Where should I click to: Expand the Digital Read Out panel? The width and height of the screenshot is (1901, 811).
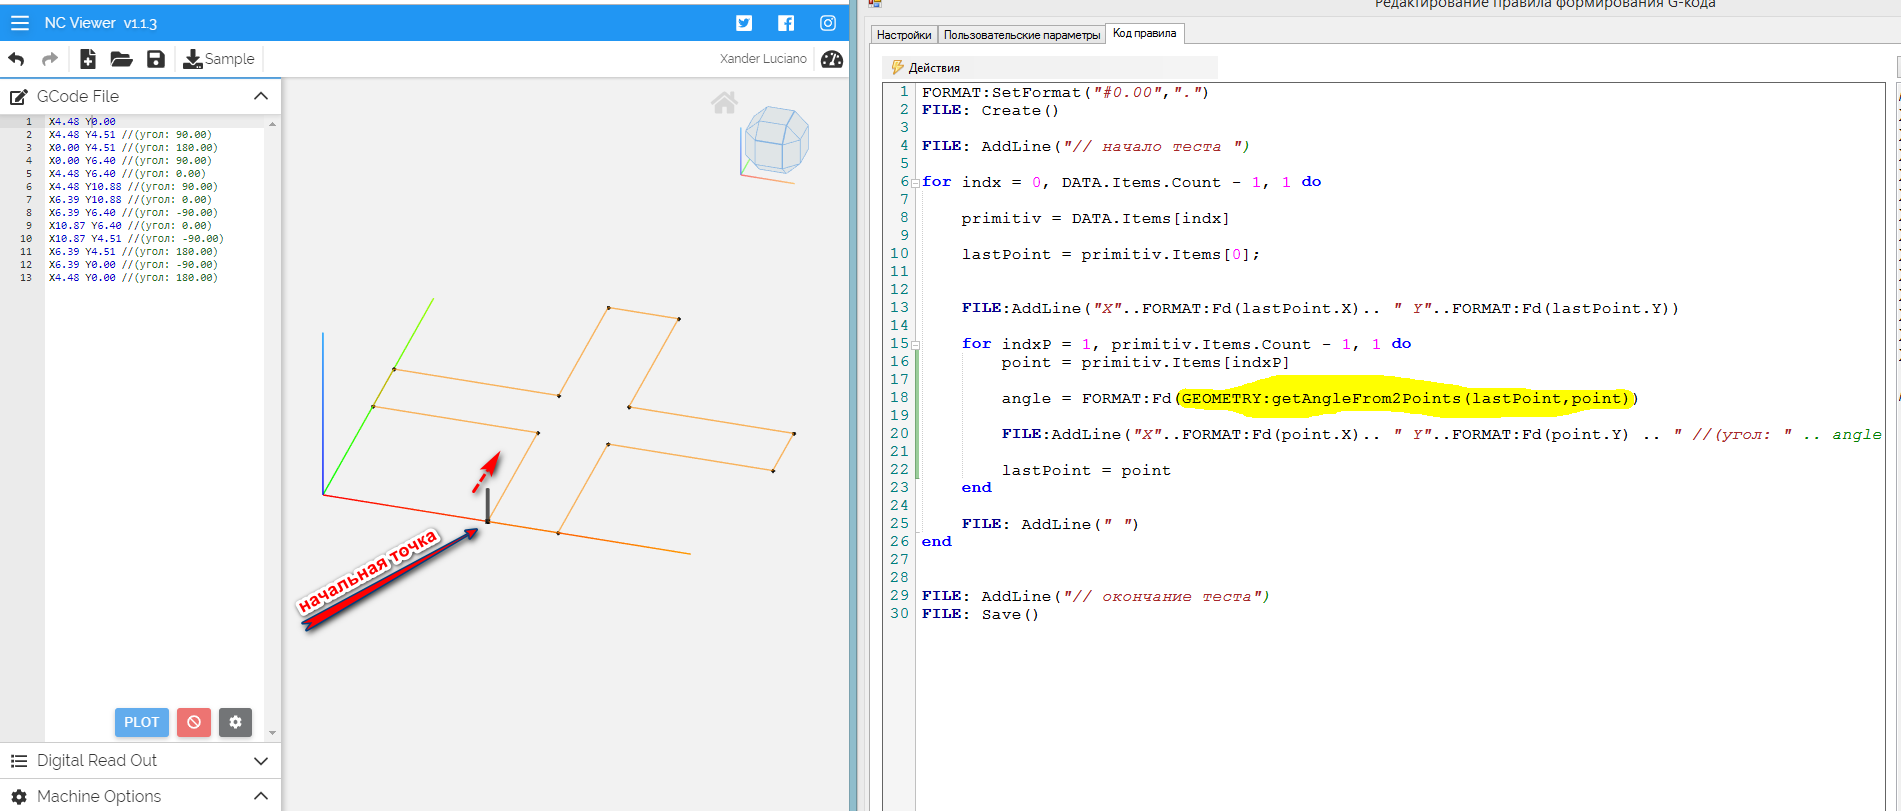click(x=261, y=761)
